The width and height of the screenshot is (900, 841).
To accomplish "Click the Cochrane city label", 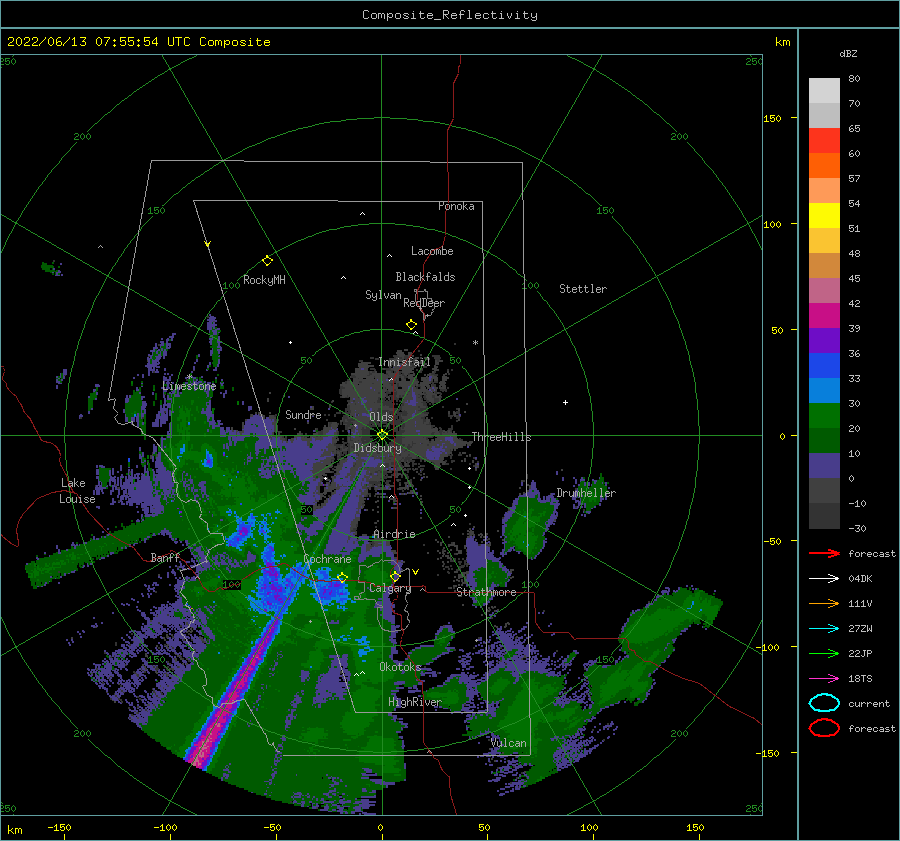I will pos(327,559).
